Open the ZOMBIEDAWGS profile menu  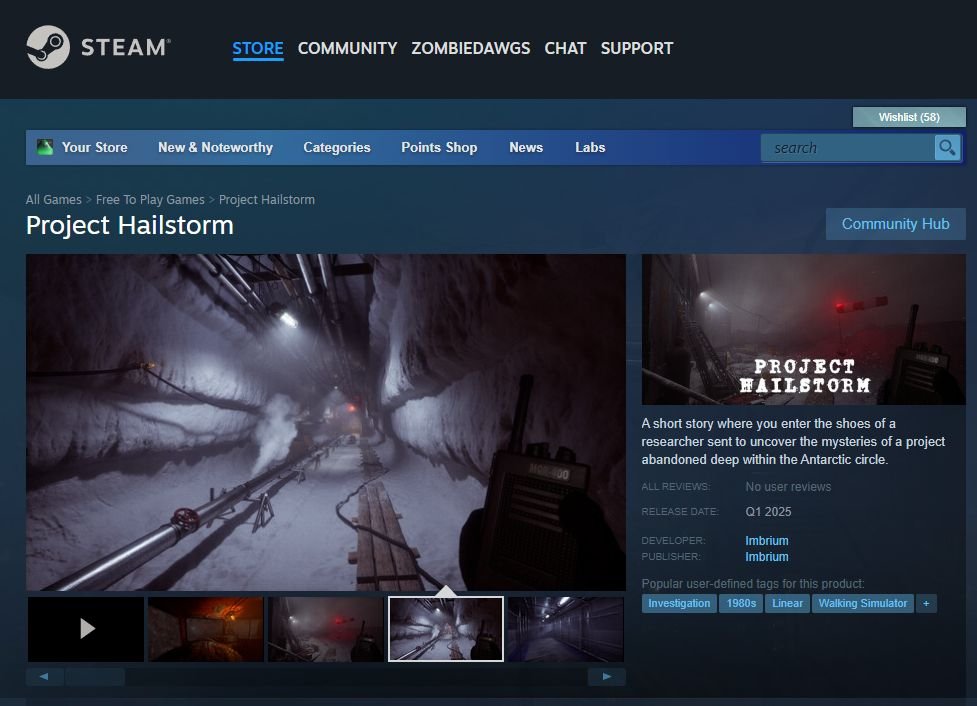[x=470, y=48]
